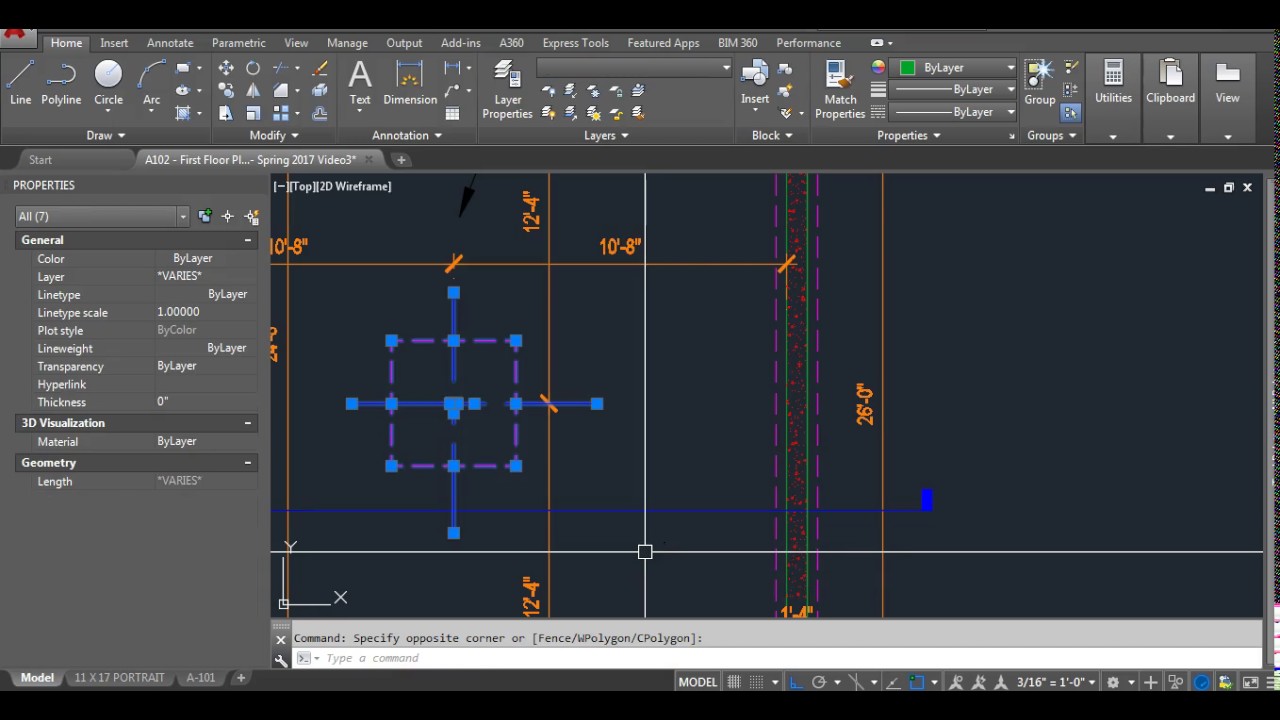Open the Parametric ribbon tab

[238, 43]
